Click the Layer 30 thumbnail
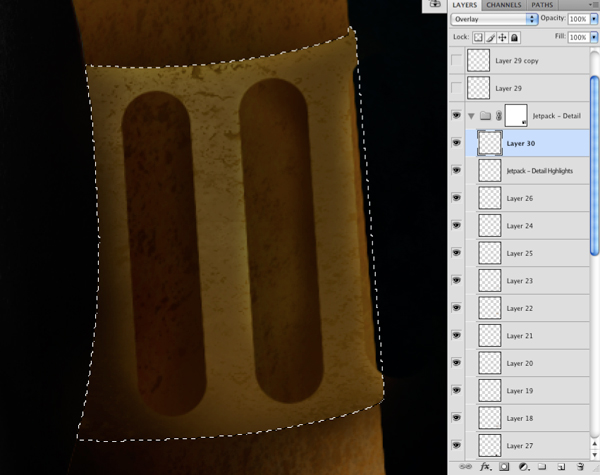 click(490, 143)
